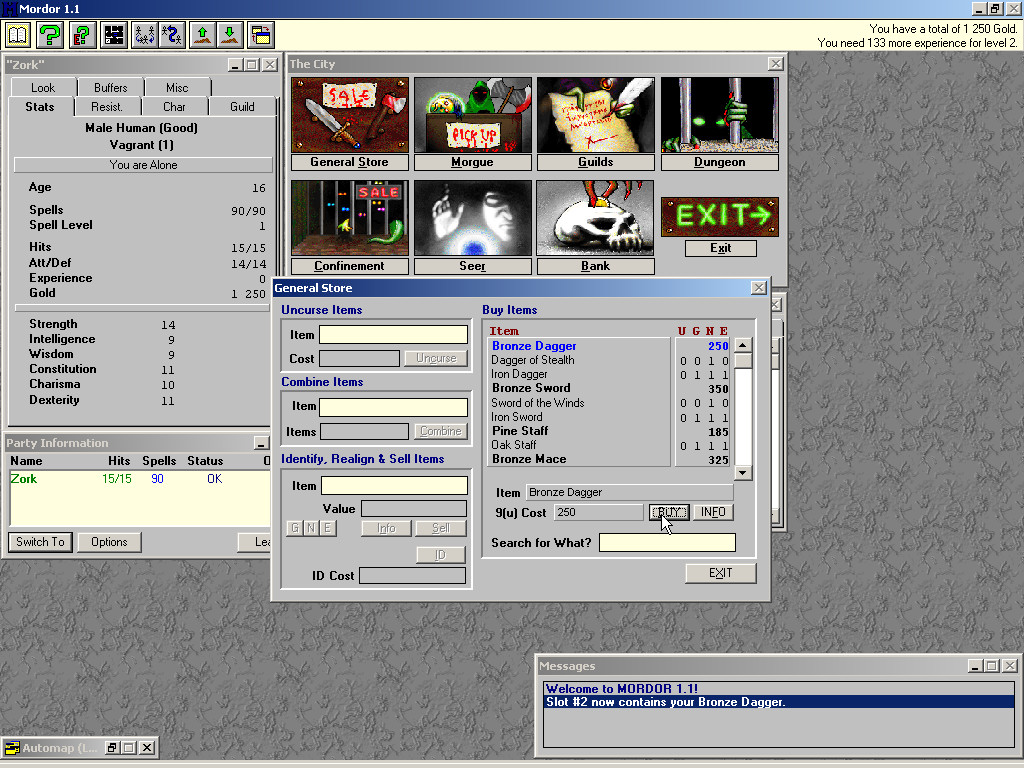This screenshot has height=768, width=1024.
Task: Click the green neon EXIT sign picture
Action: (x=720, y=216)
